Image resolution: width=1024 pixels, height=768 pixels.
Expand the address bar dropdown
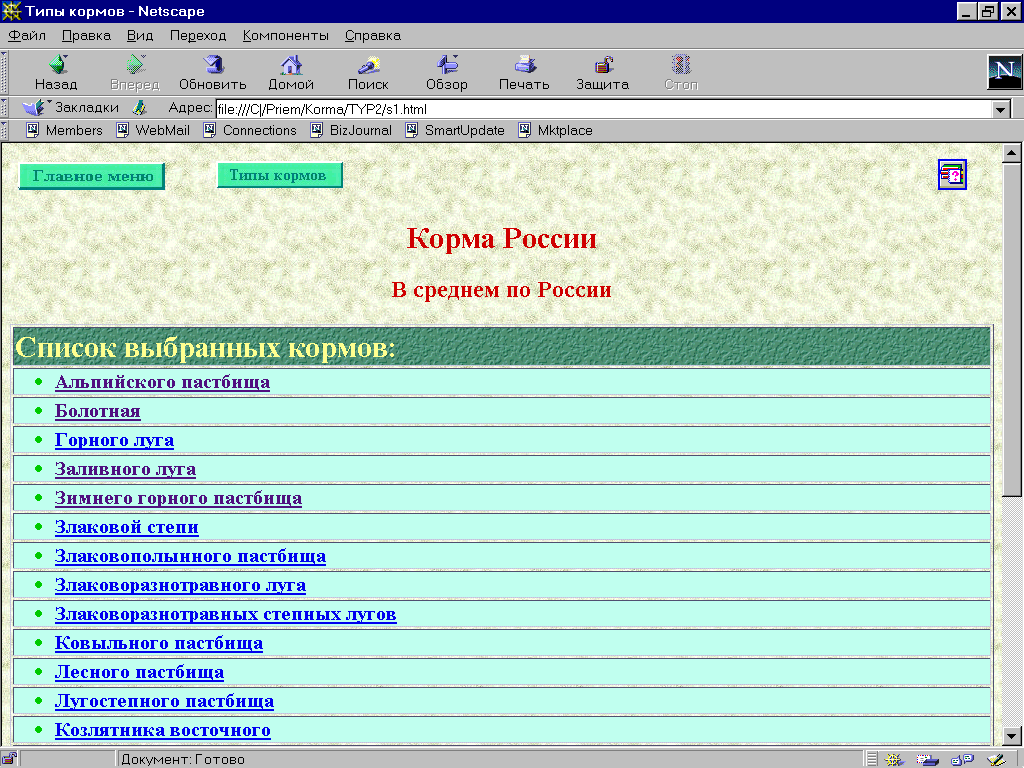(x=1000, y=109)
